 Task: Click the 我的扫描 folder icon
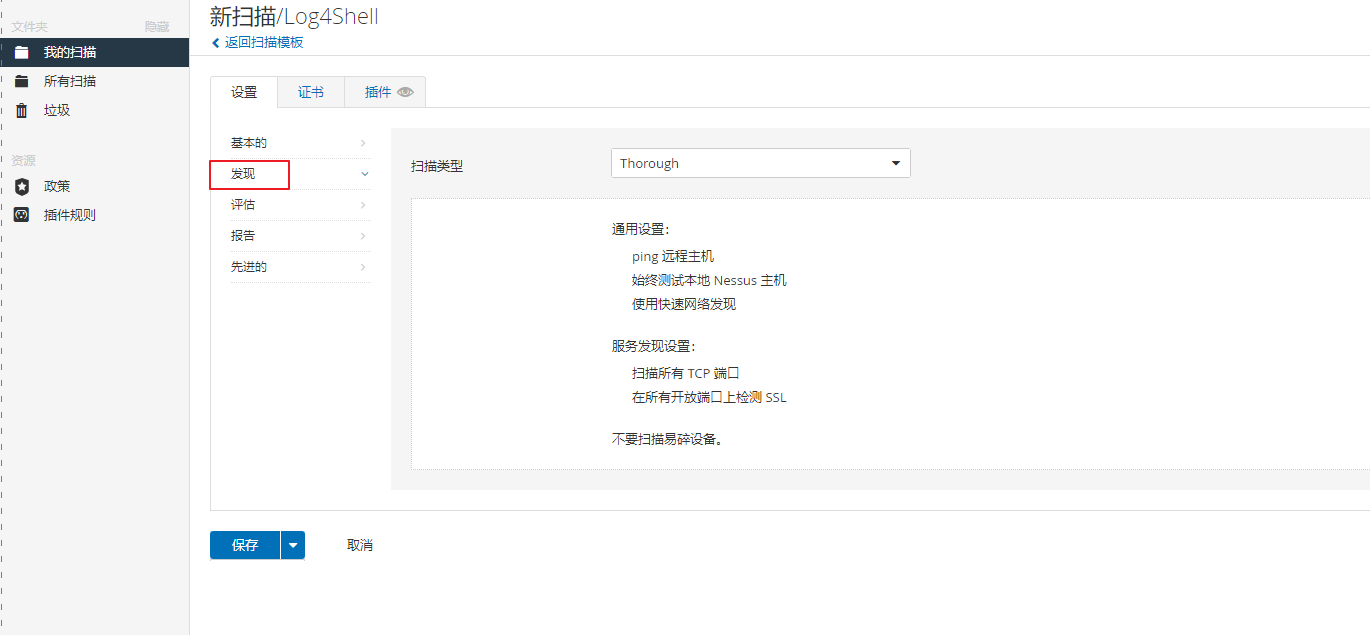click(x=21, y=52)
